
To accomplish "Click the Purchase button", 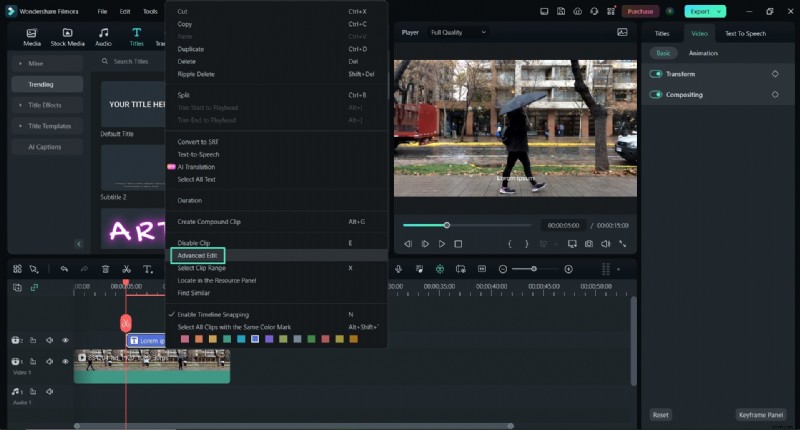I will click(640, 11).
